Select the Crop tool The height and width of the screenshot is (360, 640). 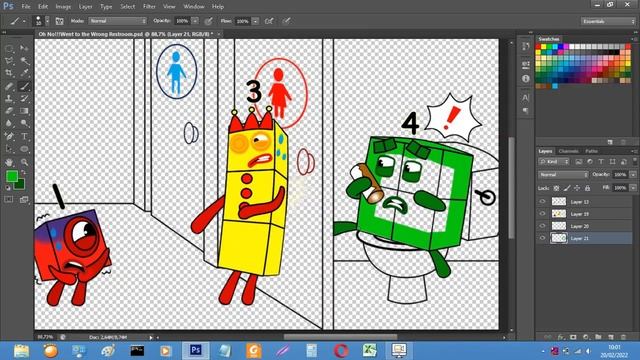pyautogui.click(x=9, y=73)
